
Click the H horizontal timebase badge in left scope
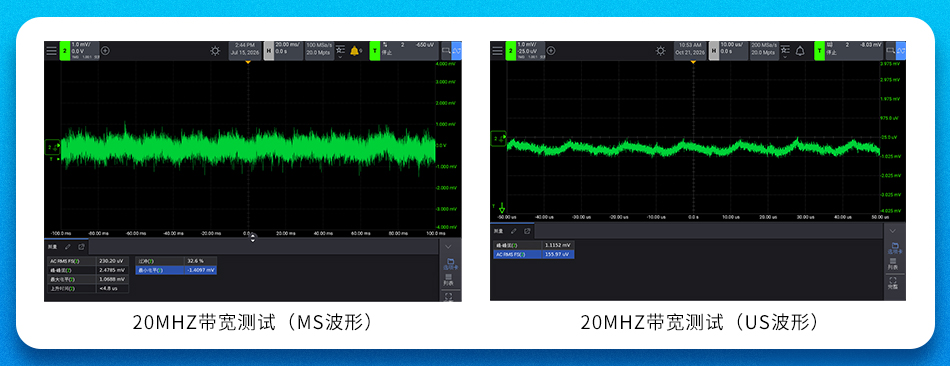click(268, 51)
